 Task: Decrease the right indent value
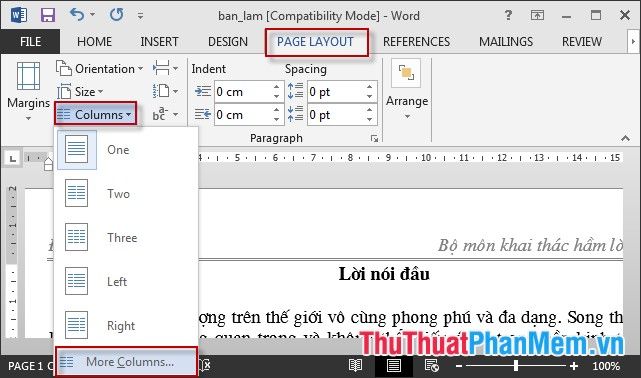click(x=277, y=120)
